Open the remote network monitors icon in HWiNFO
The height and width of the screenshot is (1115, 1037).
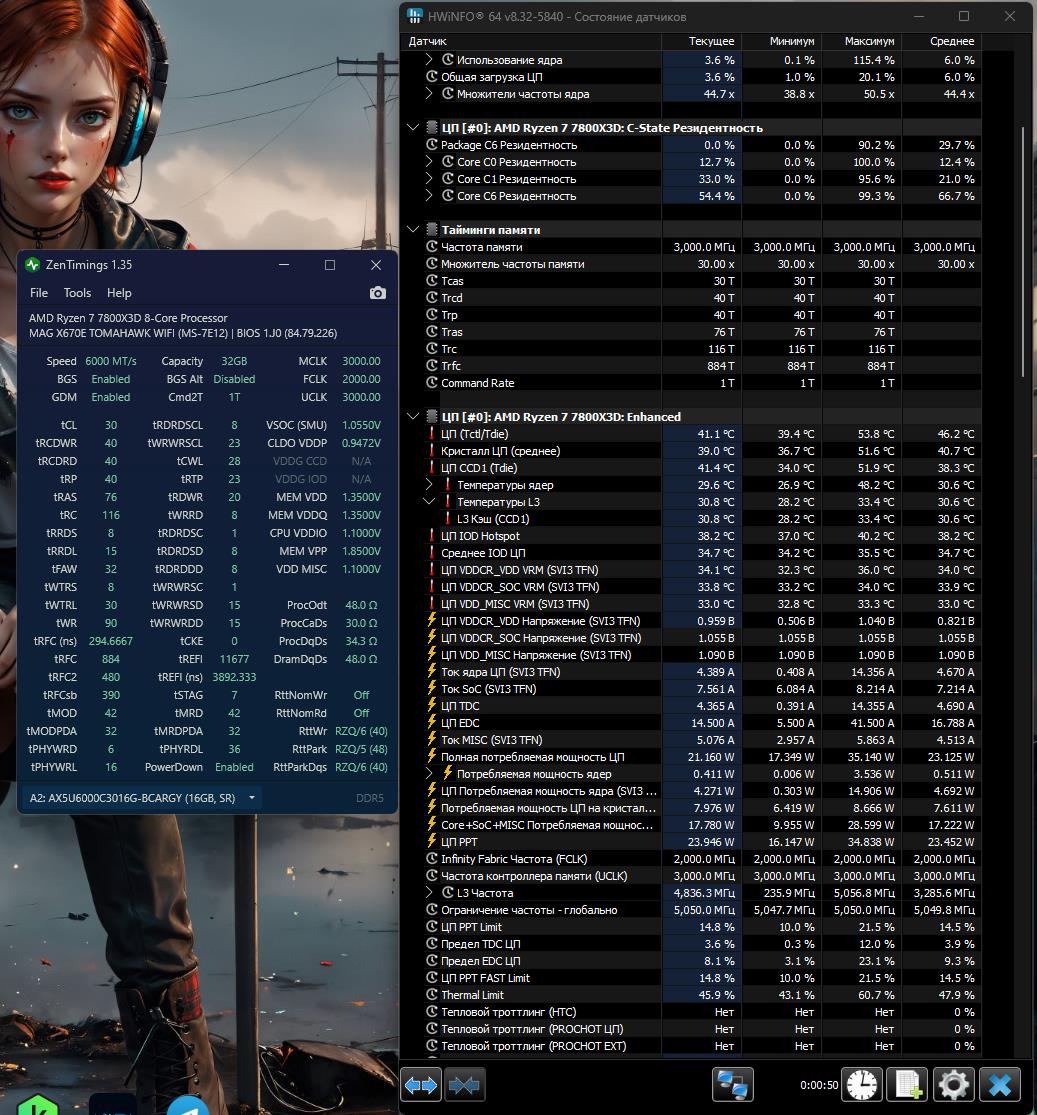pyautogui.click(x=733, y=1085)
